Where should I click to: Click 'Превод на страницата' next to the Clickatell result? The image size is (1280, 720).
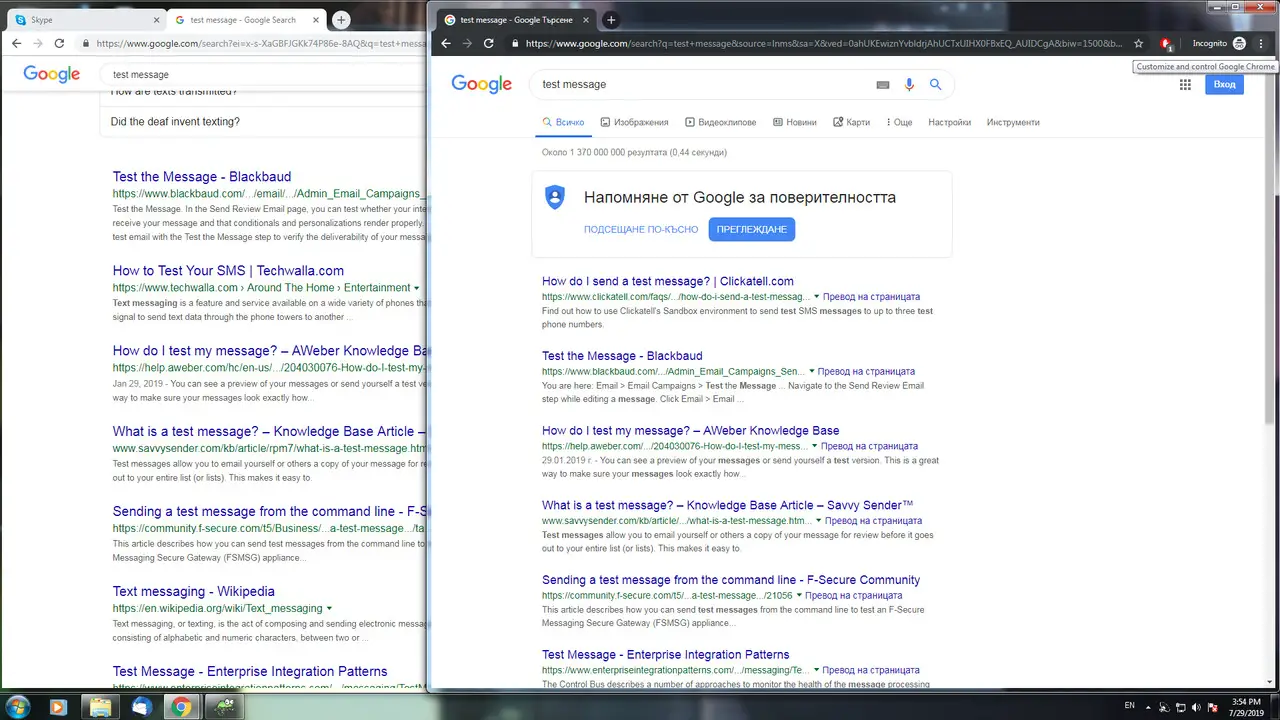pos(871,297)
